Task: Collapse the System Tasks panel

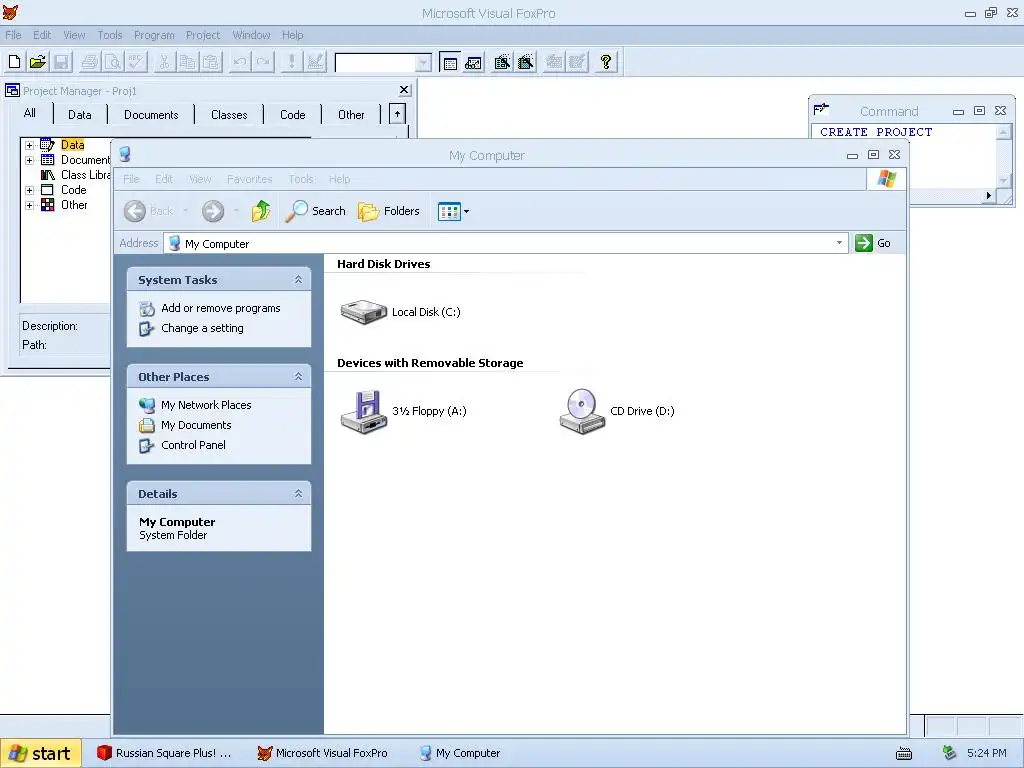Action: 298,280
